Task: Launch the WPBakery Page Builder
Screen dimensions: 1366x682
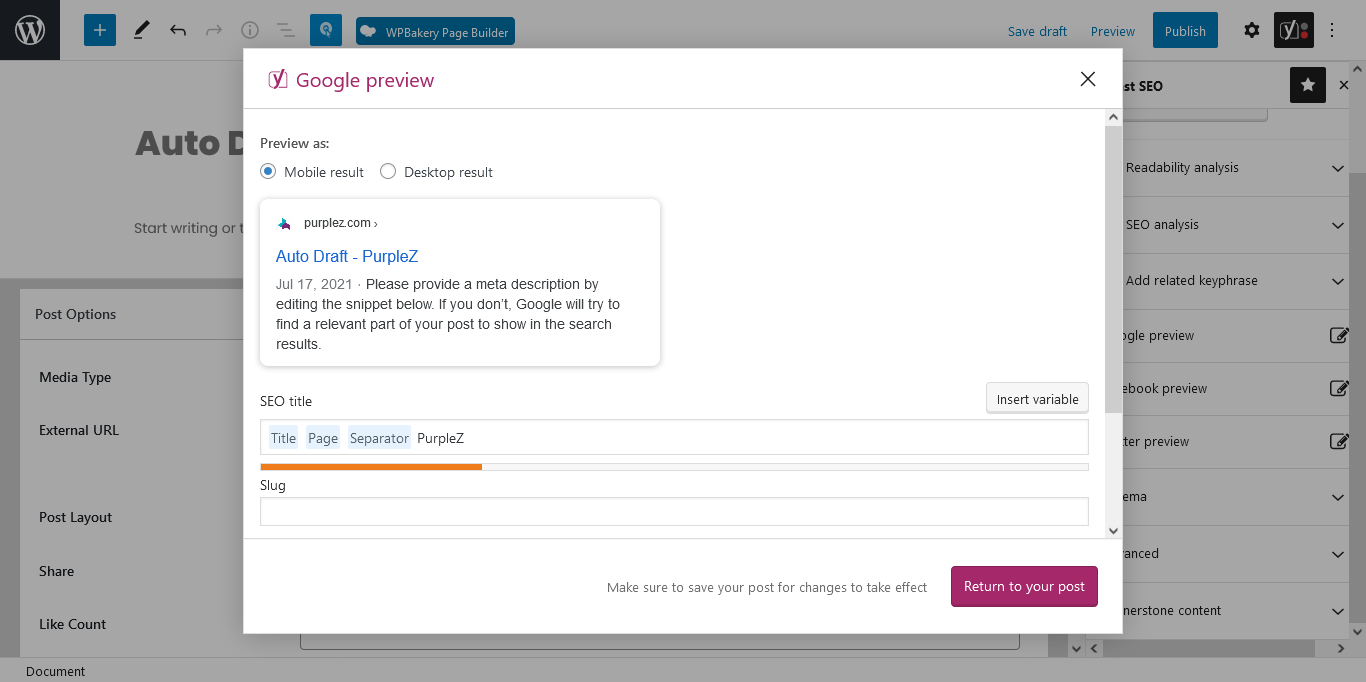Action: coord(435,31)
